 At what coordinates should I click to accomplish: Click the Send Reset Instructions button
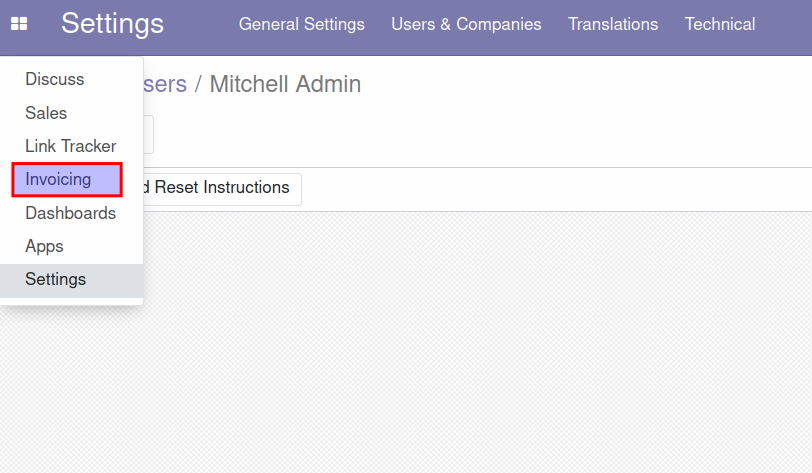222,189
